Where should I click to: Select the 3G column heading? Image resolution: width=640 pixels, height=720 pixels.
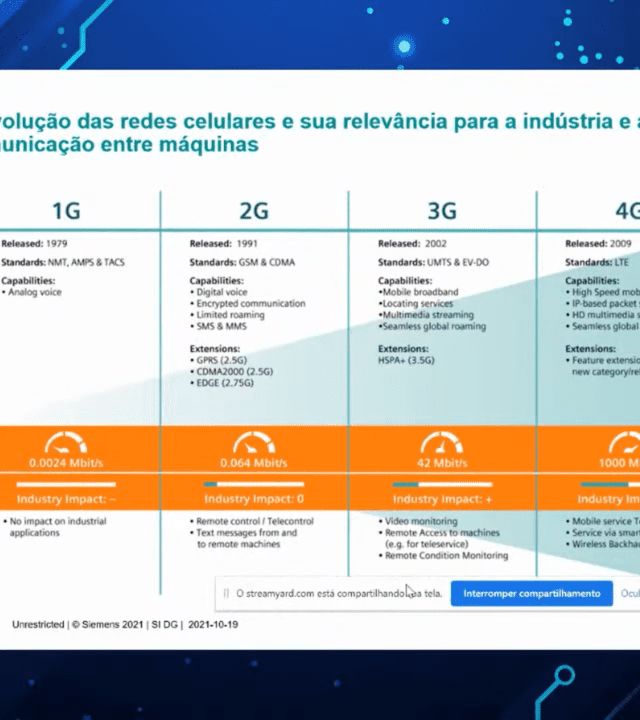coord(441,211)
